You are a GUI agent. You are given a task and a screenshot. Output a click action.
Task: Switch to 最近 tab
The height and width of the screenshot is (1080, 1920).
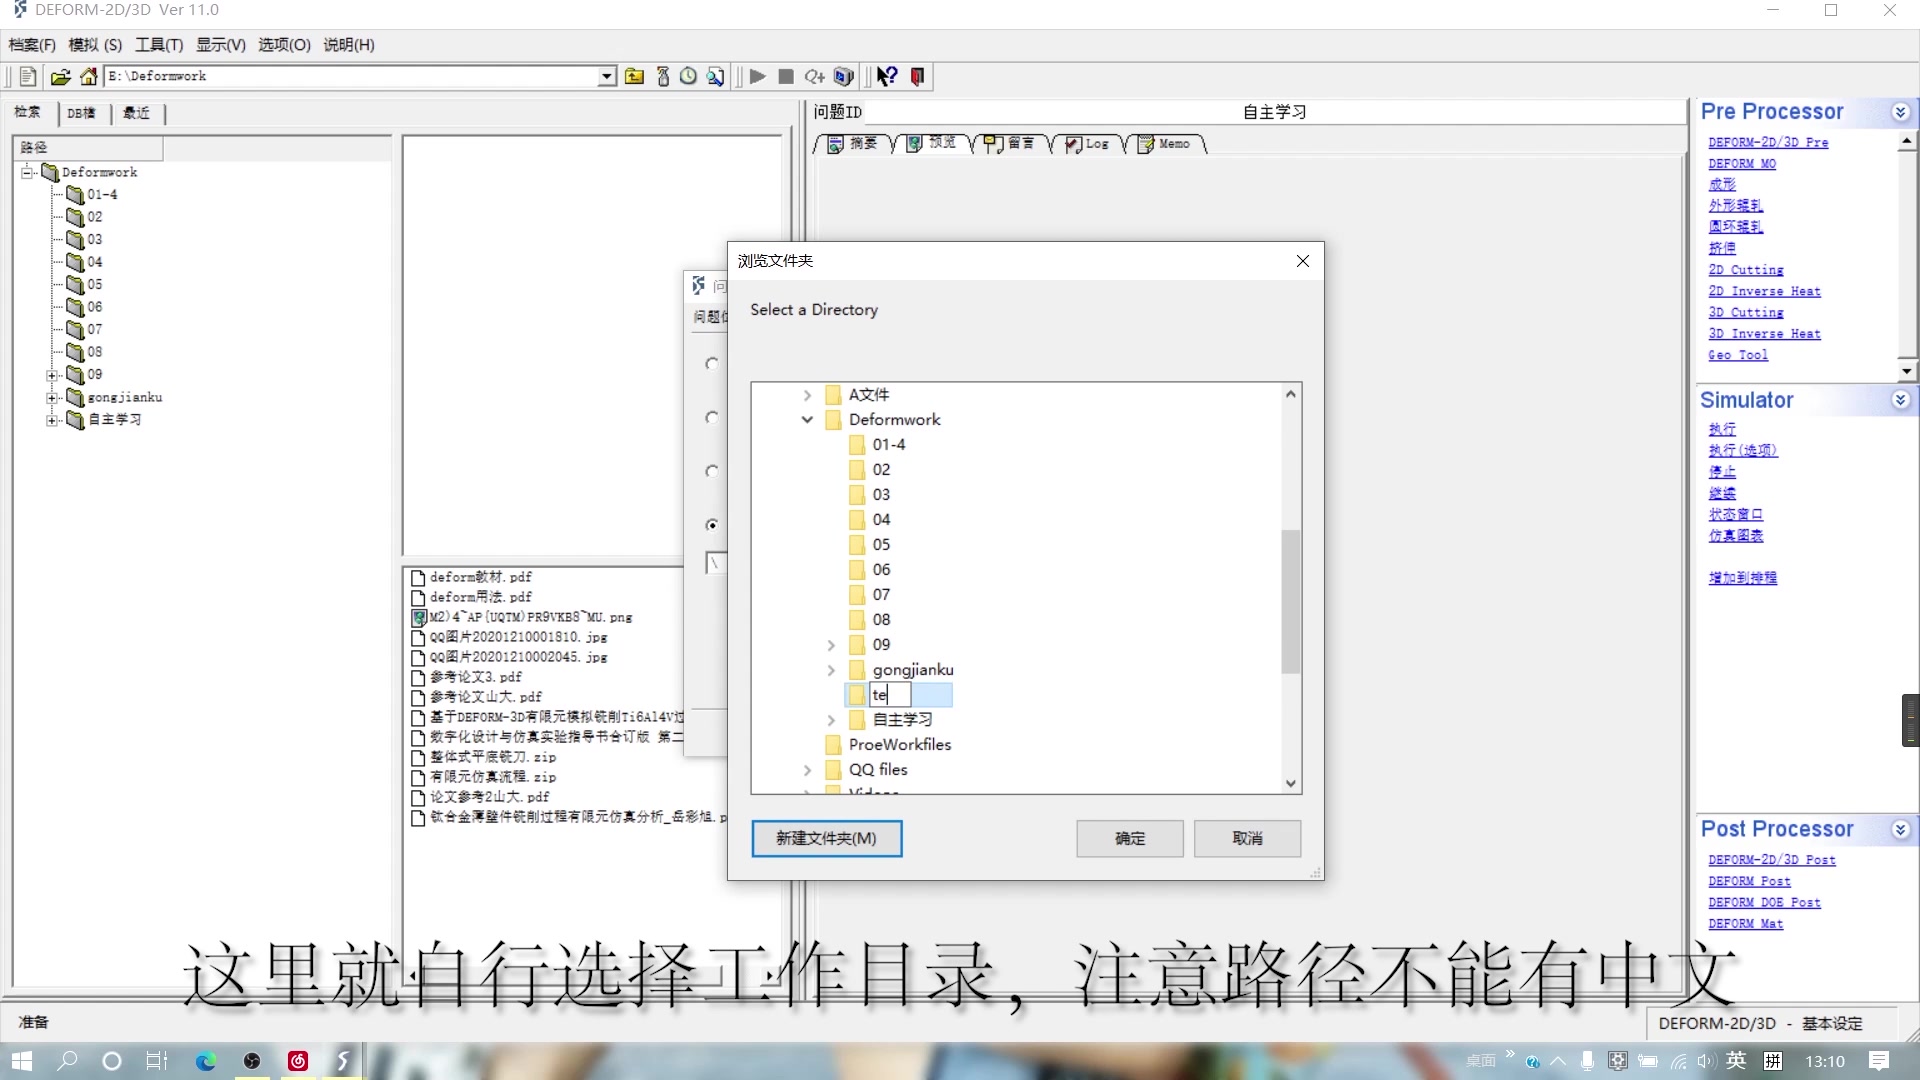coord(136,113)
